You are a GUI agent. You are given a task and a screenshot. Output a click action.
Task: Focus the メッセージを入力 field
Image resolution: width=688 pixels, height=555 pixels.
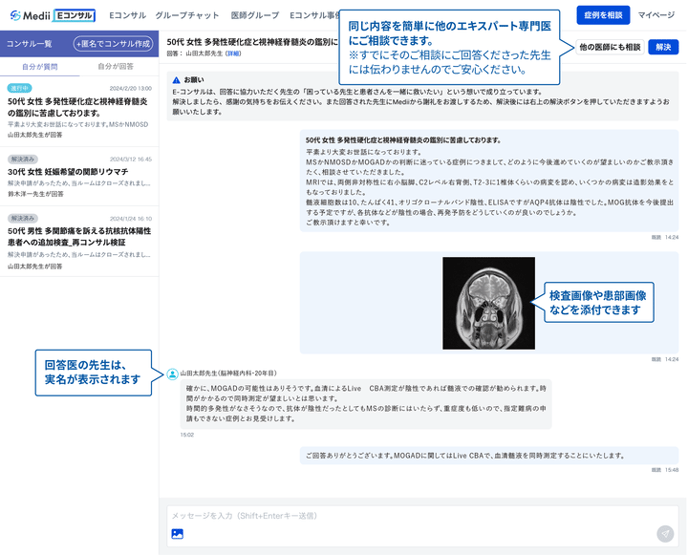click(x=422, y=526)
